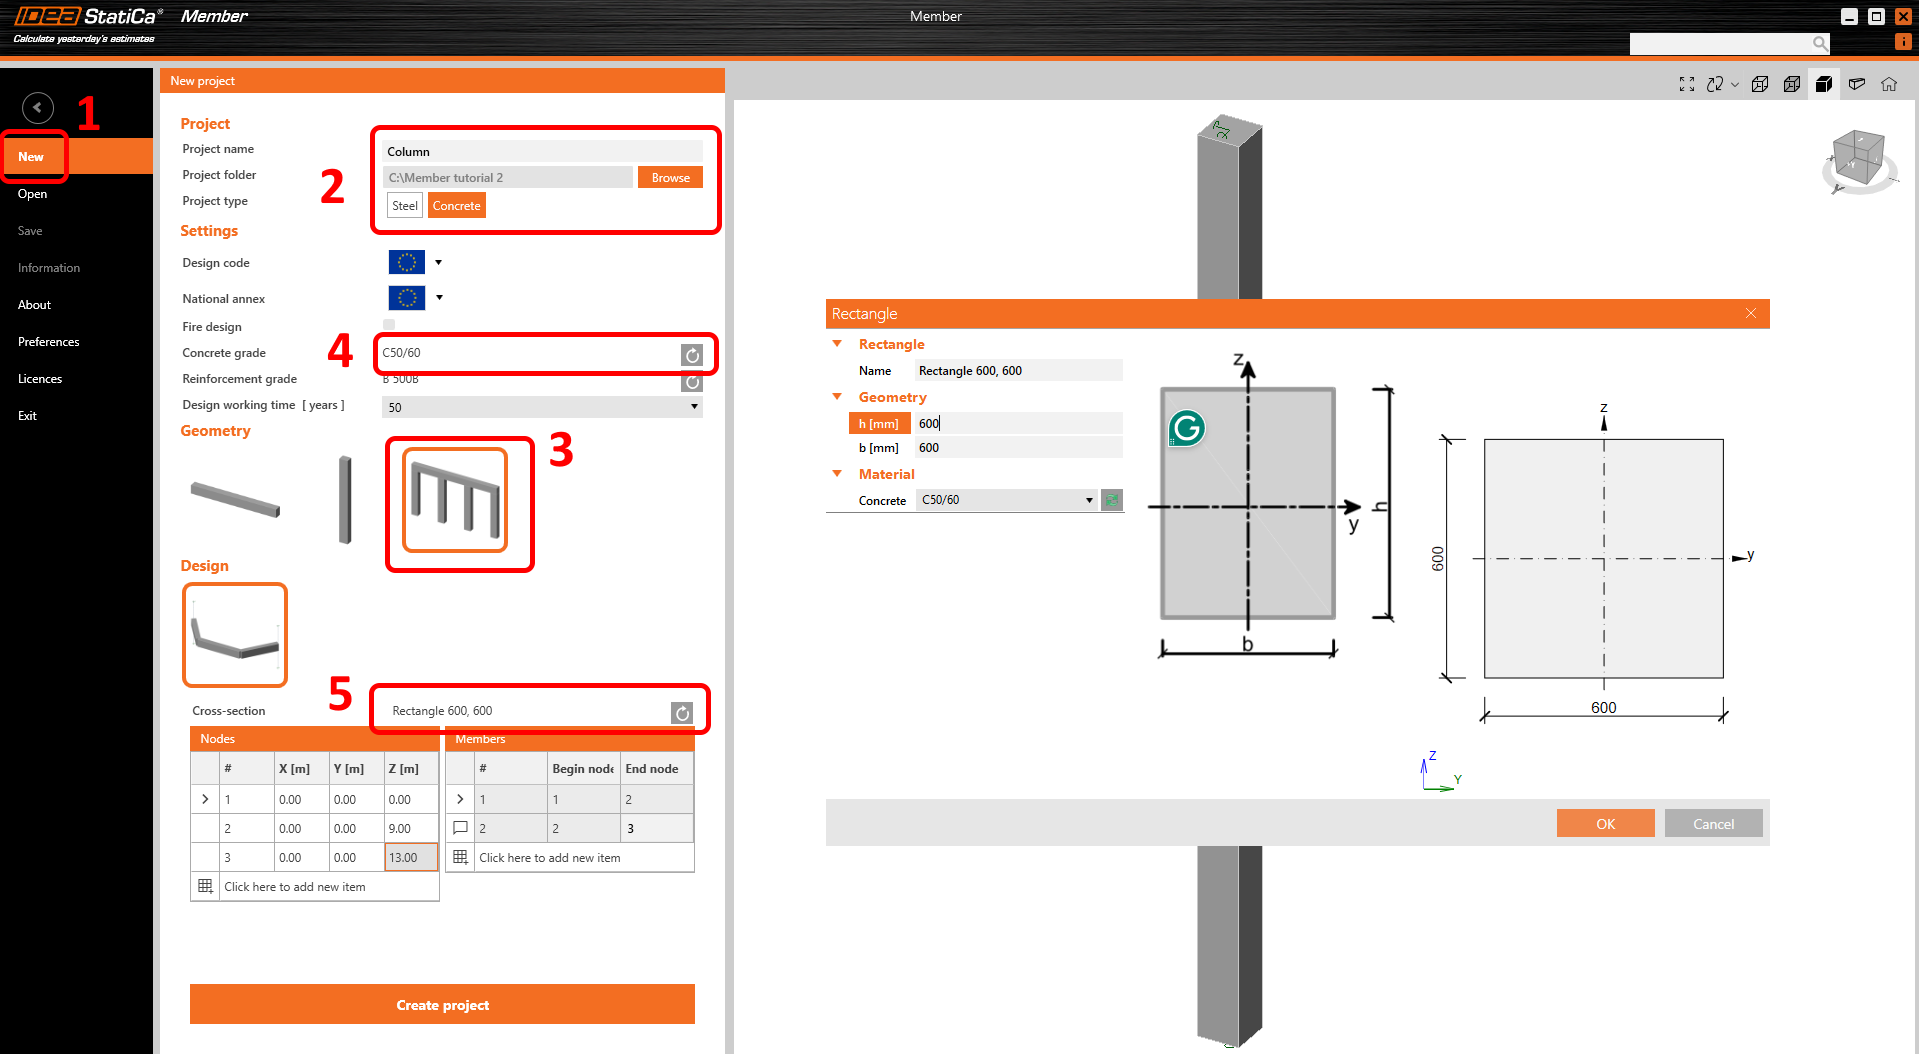Click the Z cell showing 9.00
Image resolution: width=1919 pixels, height=1054 pixels.
point(411,828)
